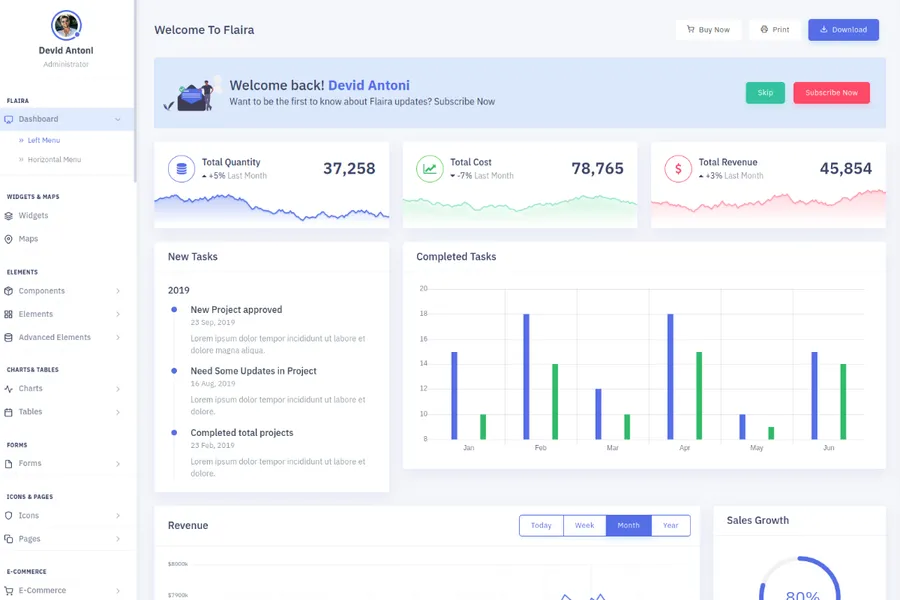Click the Download button

coord(843,30)
